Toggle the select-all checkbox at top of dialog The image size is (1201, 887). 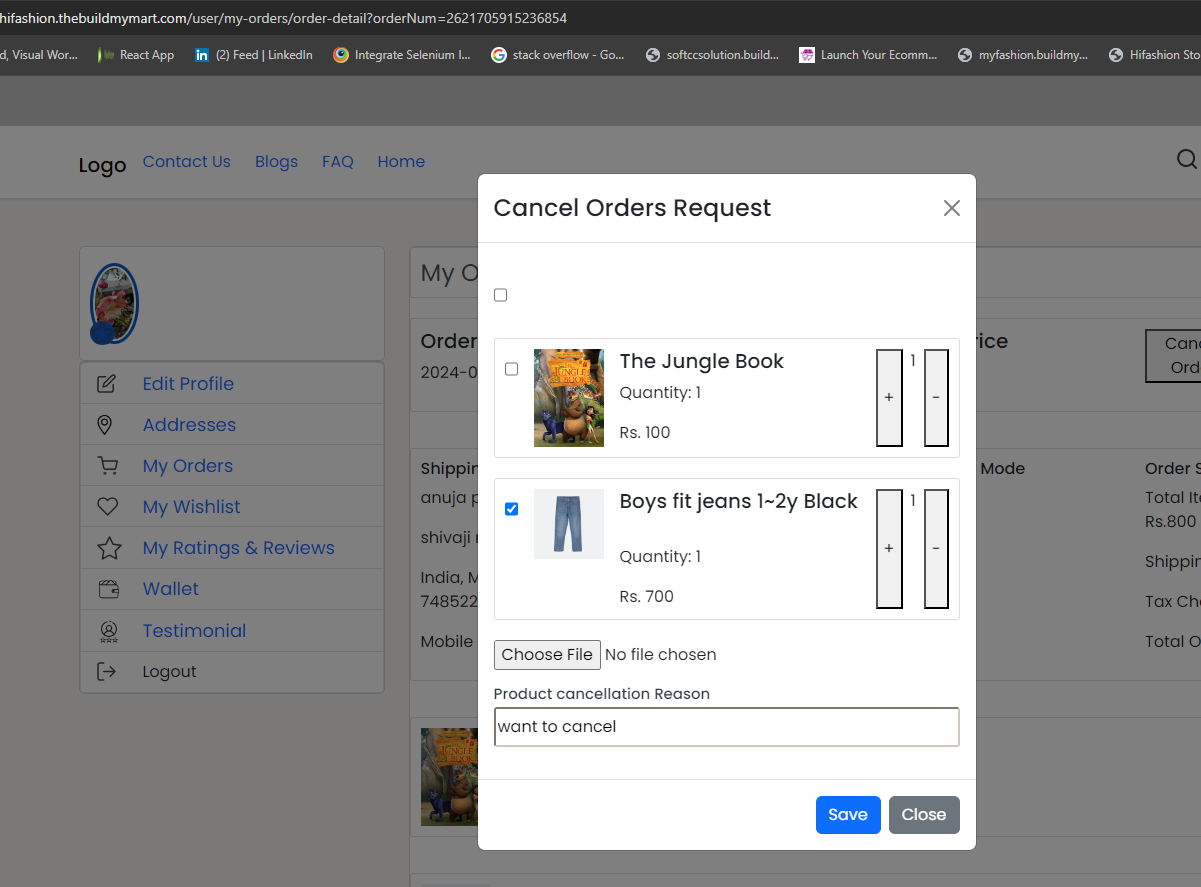pyautogui.click(x=501, y=295)
